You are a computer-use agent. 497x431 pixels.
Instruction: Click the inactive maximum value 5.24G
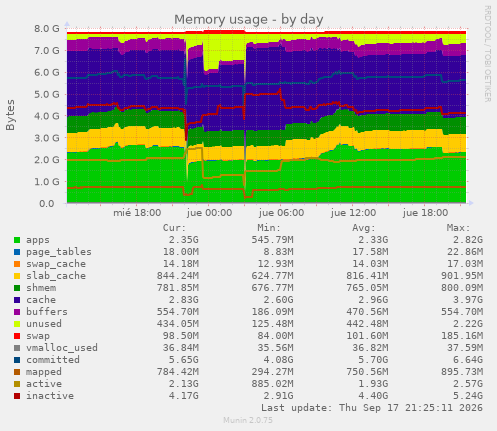click(468, 396)
